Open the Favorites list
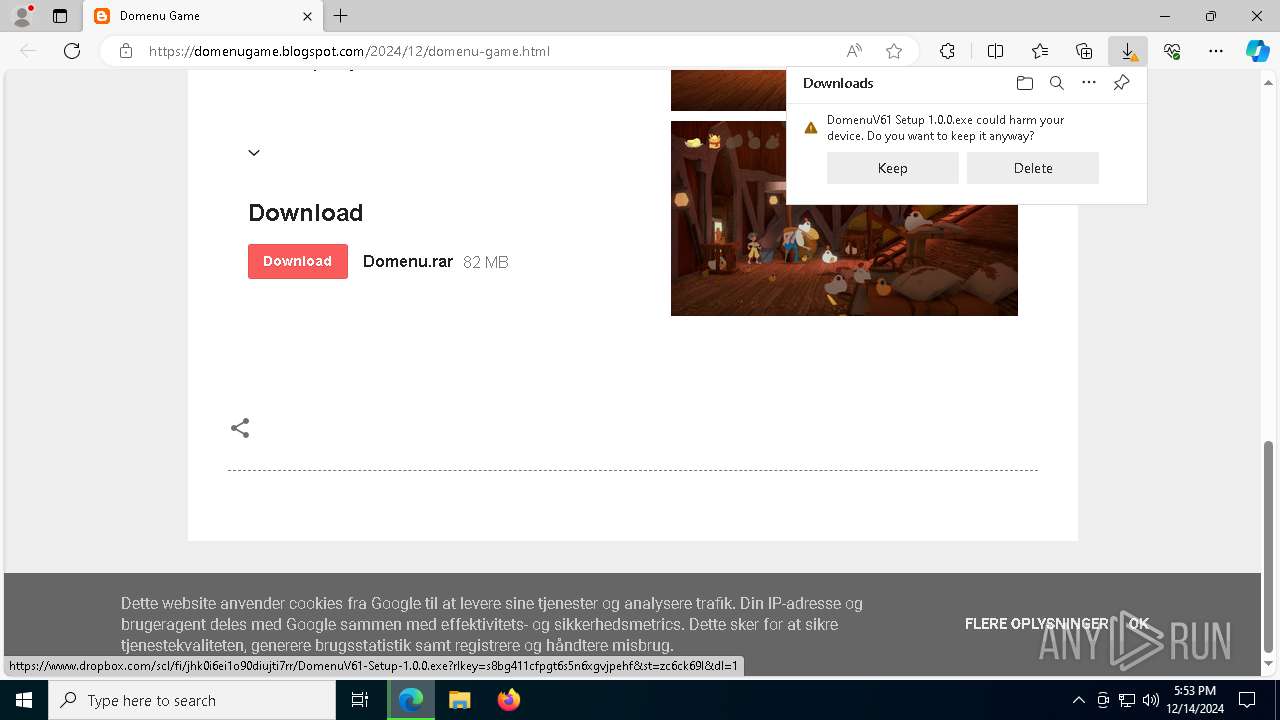1280x720 pixels. tap(1040, 51)
